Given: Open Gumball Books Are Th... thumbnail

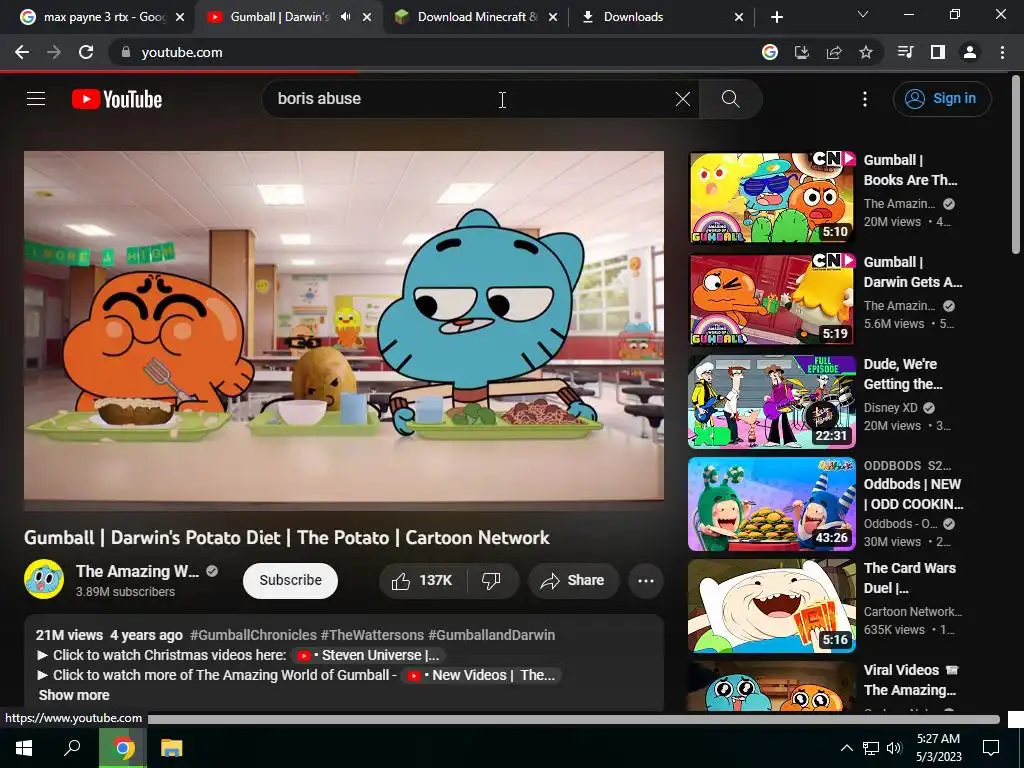Looking at the screenshot, I should 772,198.
